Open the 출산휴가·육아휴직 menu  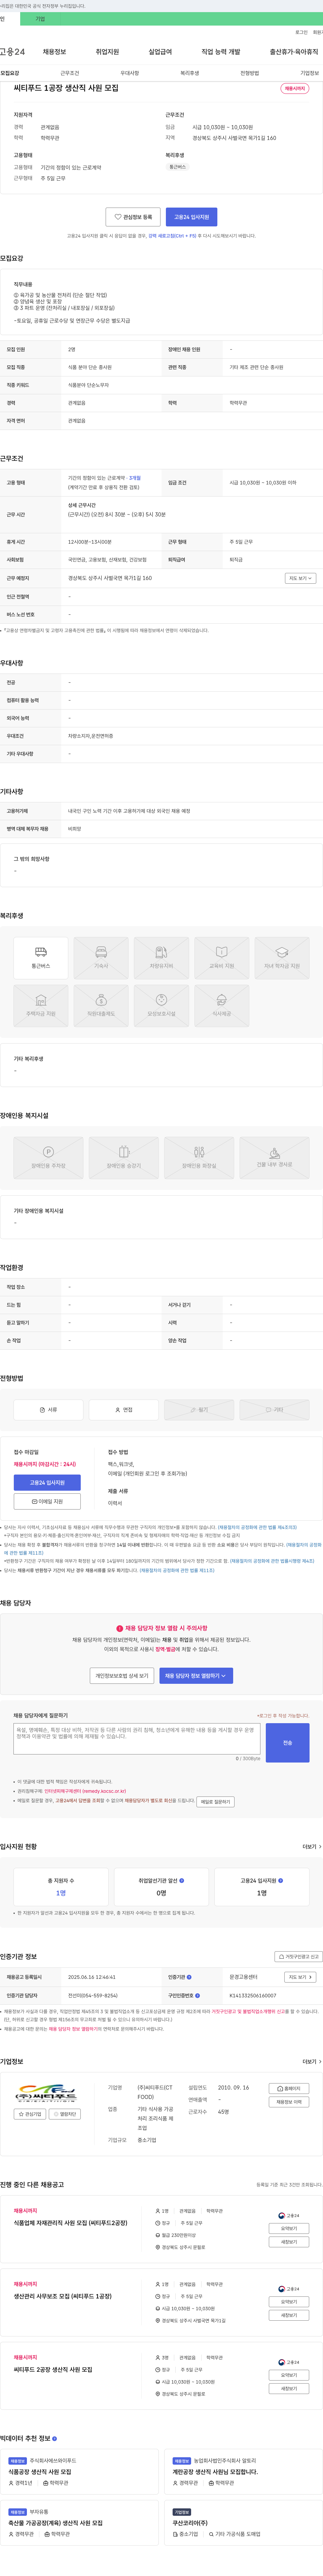click(294, 52)
